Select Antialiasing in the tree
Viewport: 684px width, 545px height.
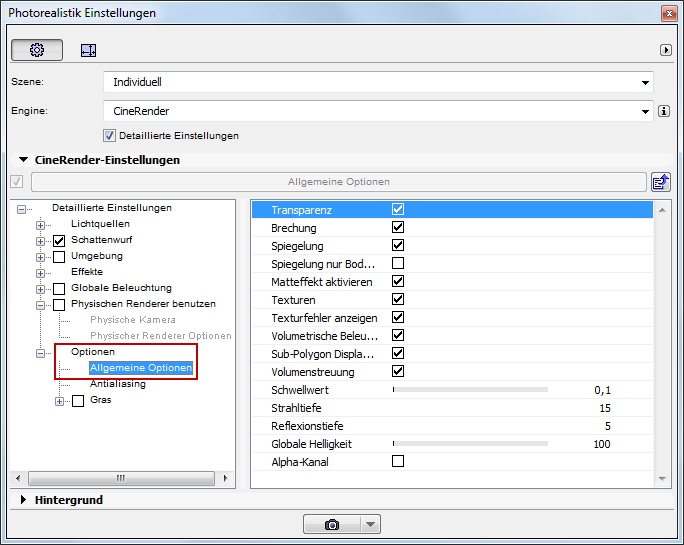point(118,384)
